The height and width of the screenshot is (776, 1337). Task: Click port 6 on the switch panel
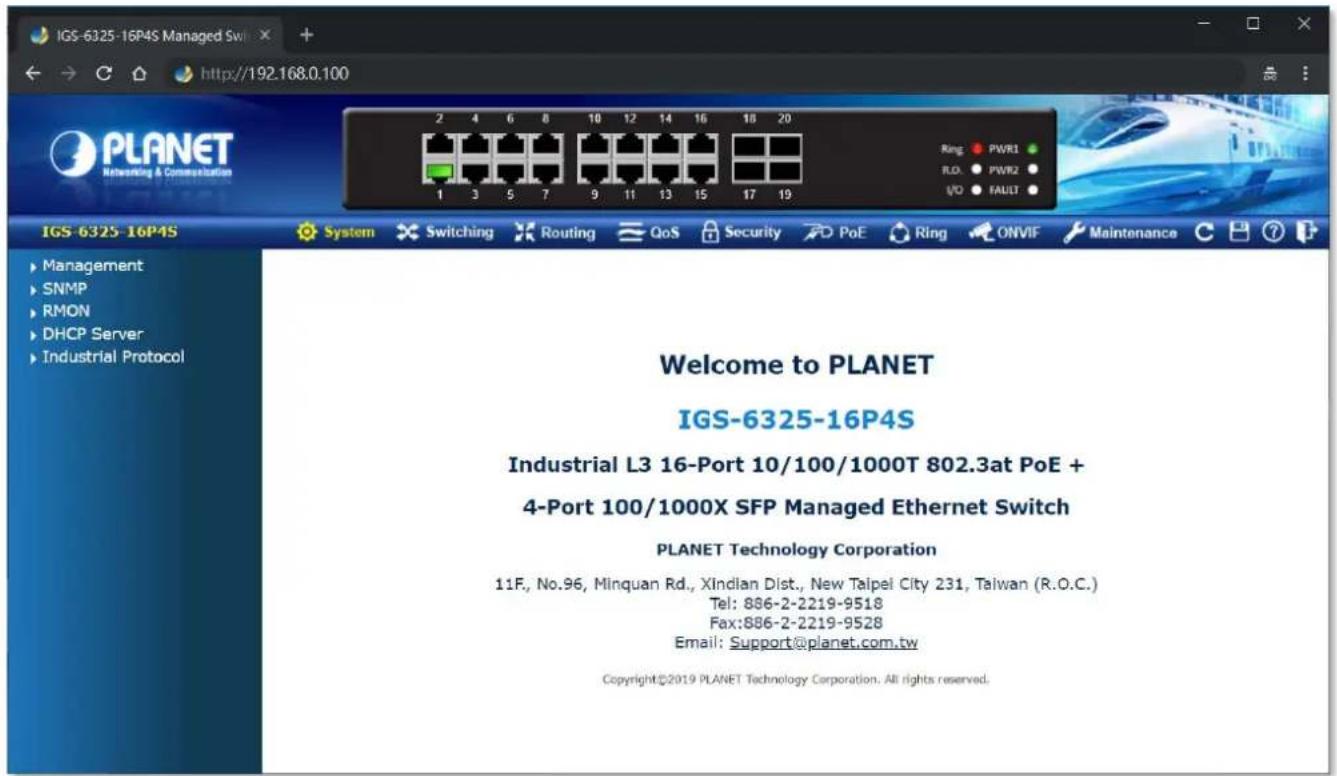[x=511, y=146]
